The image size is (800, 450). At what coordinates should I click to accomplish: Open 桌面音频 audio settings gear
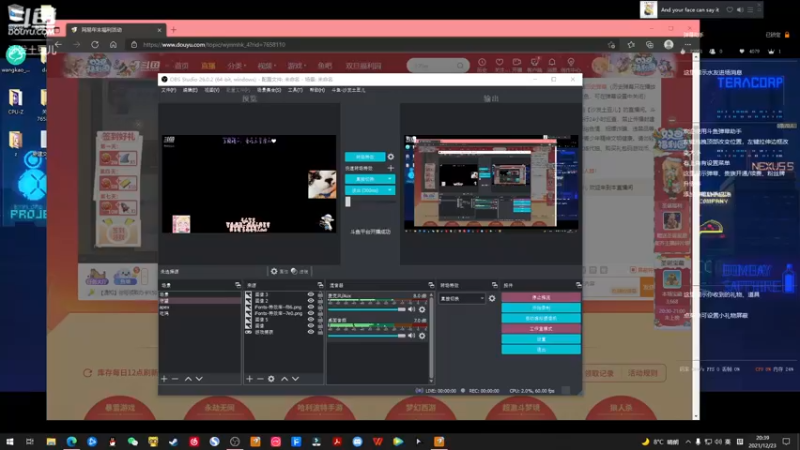[x=422, y=335]
